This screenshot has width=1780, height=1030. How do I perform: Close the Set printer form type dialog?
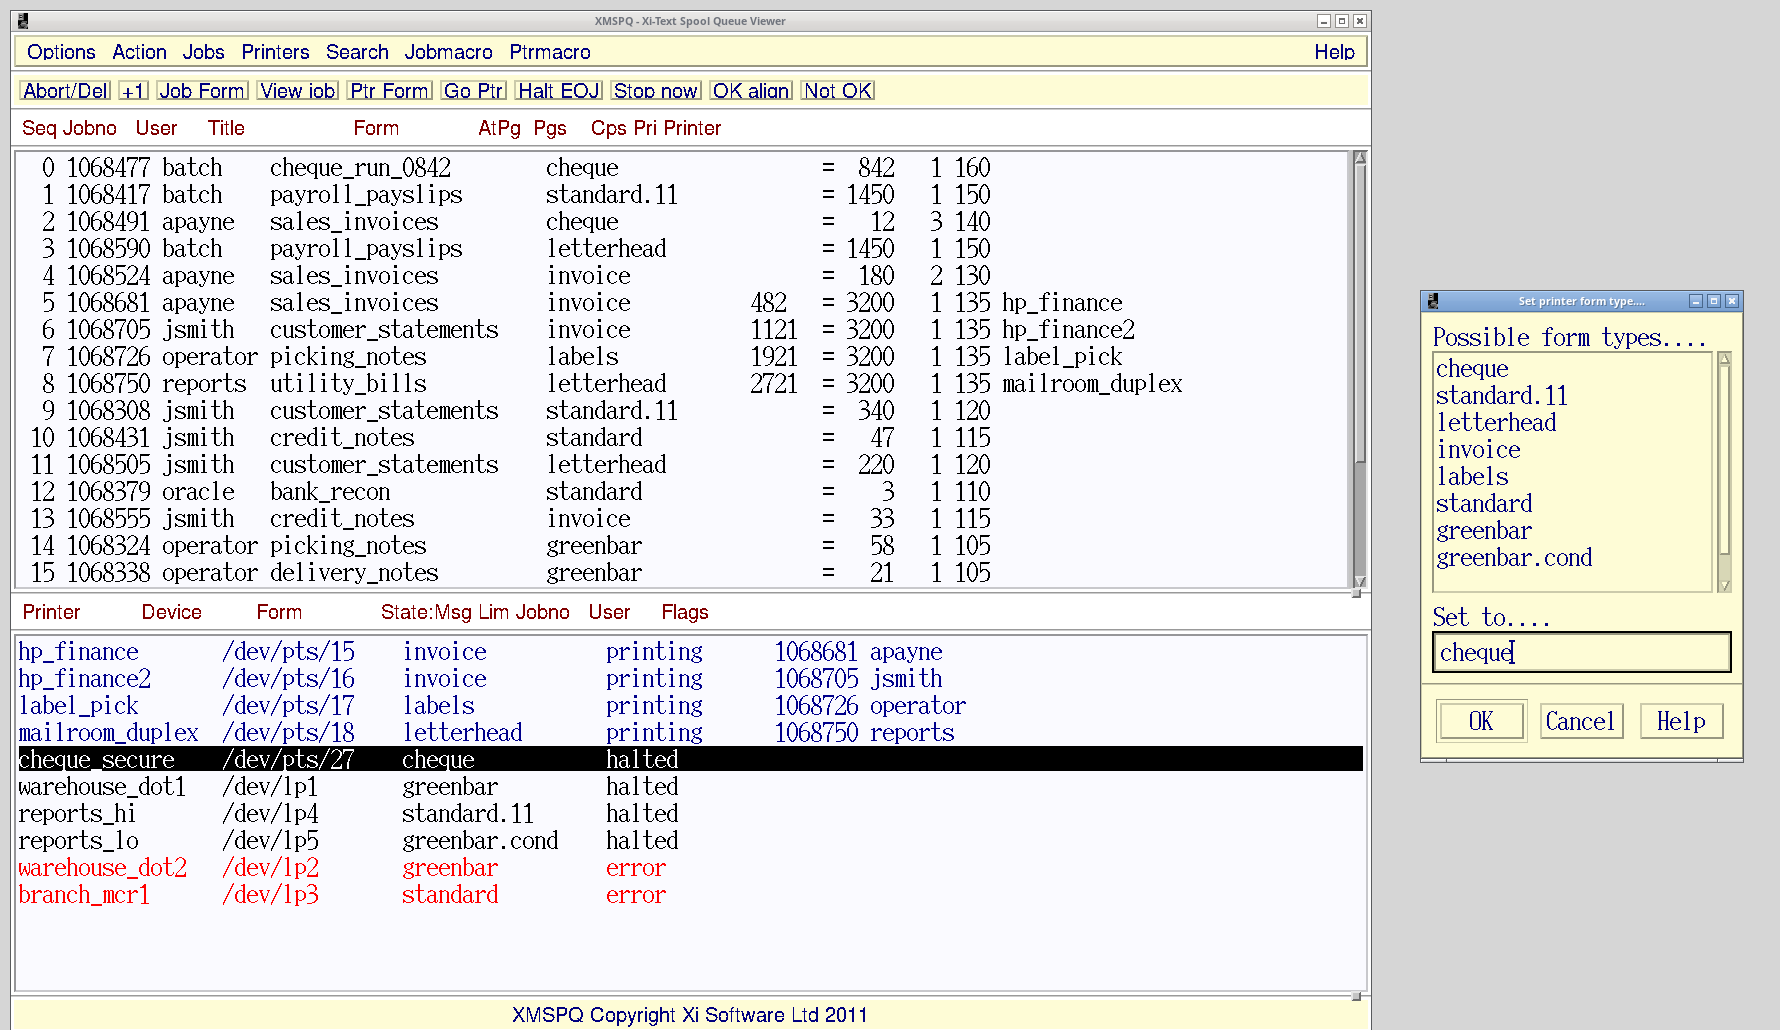[1732, 301]
